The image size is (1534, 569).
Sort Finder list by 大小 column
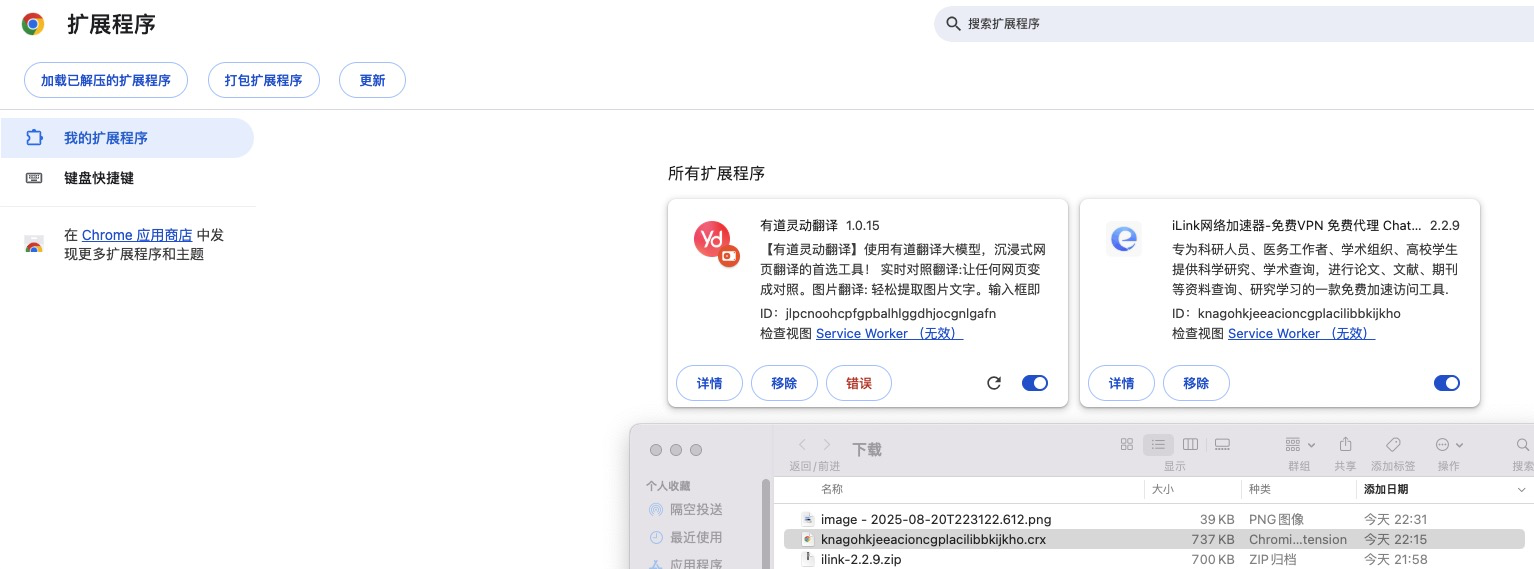(x=1163, y=489)
